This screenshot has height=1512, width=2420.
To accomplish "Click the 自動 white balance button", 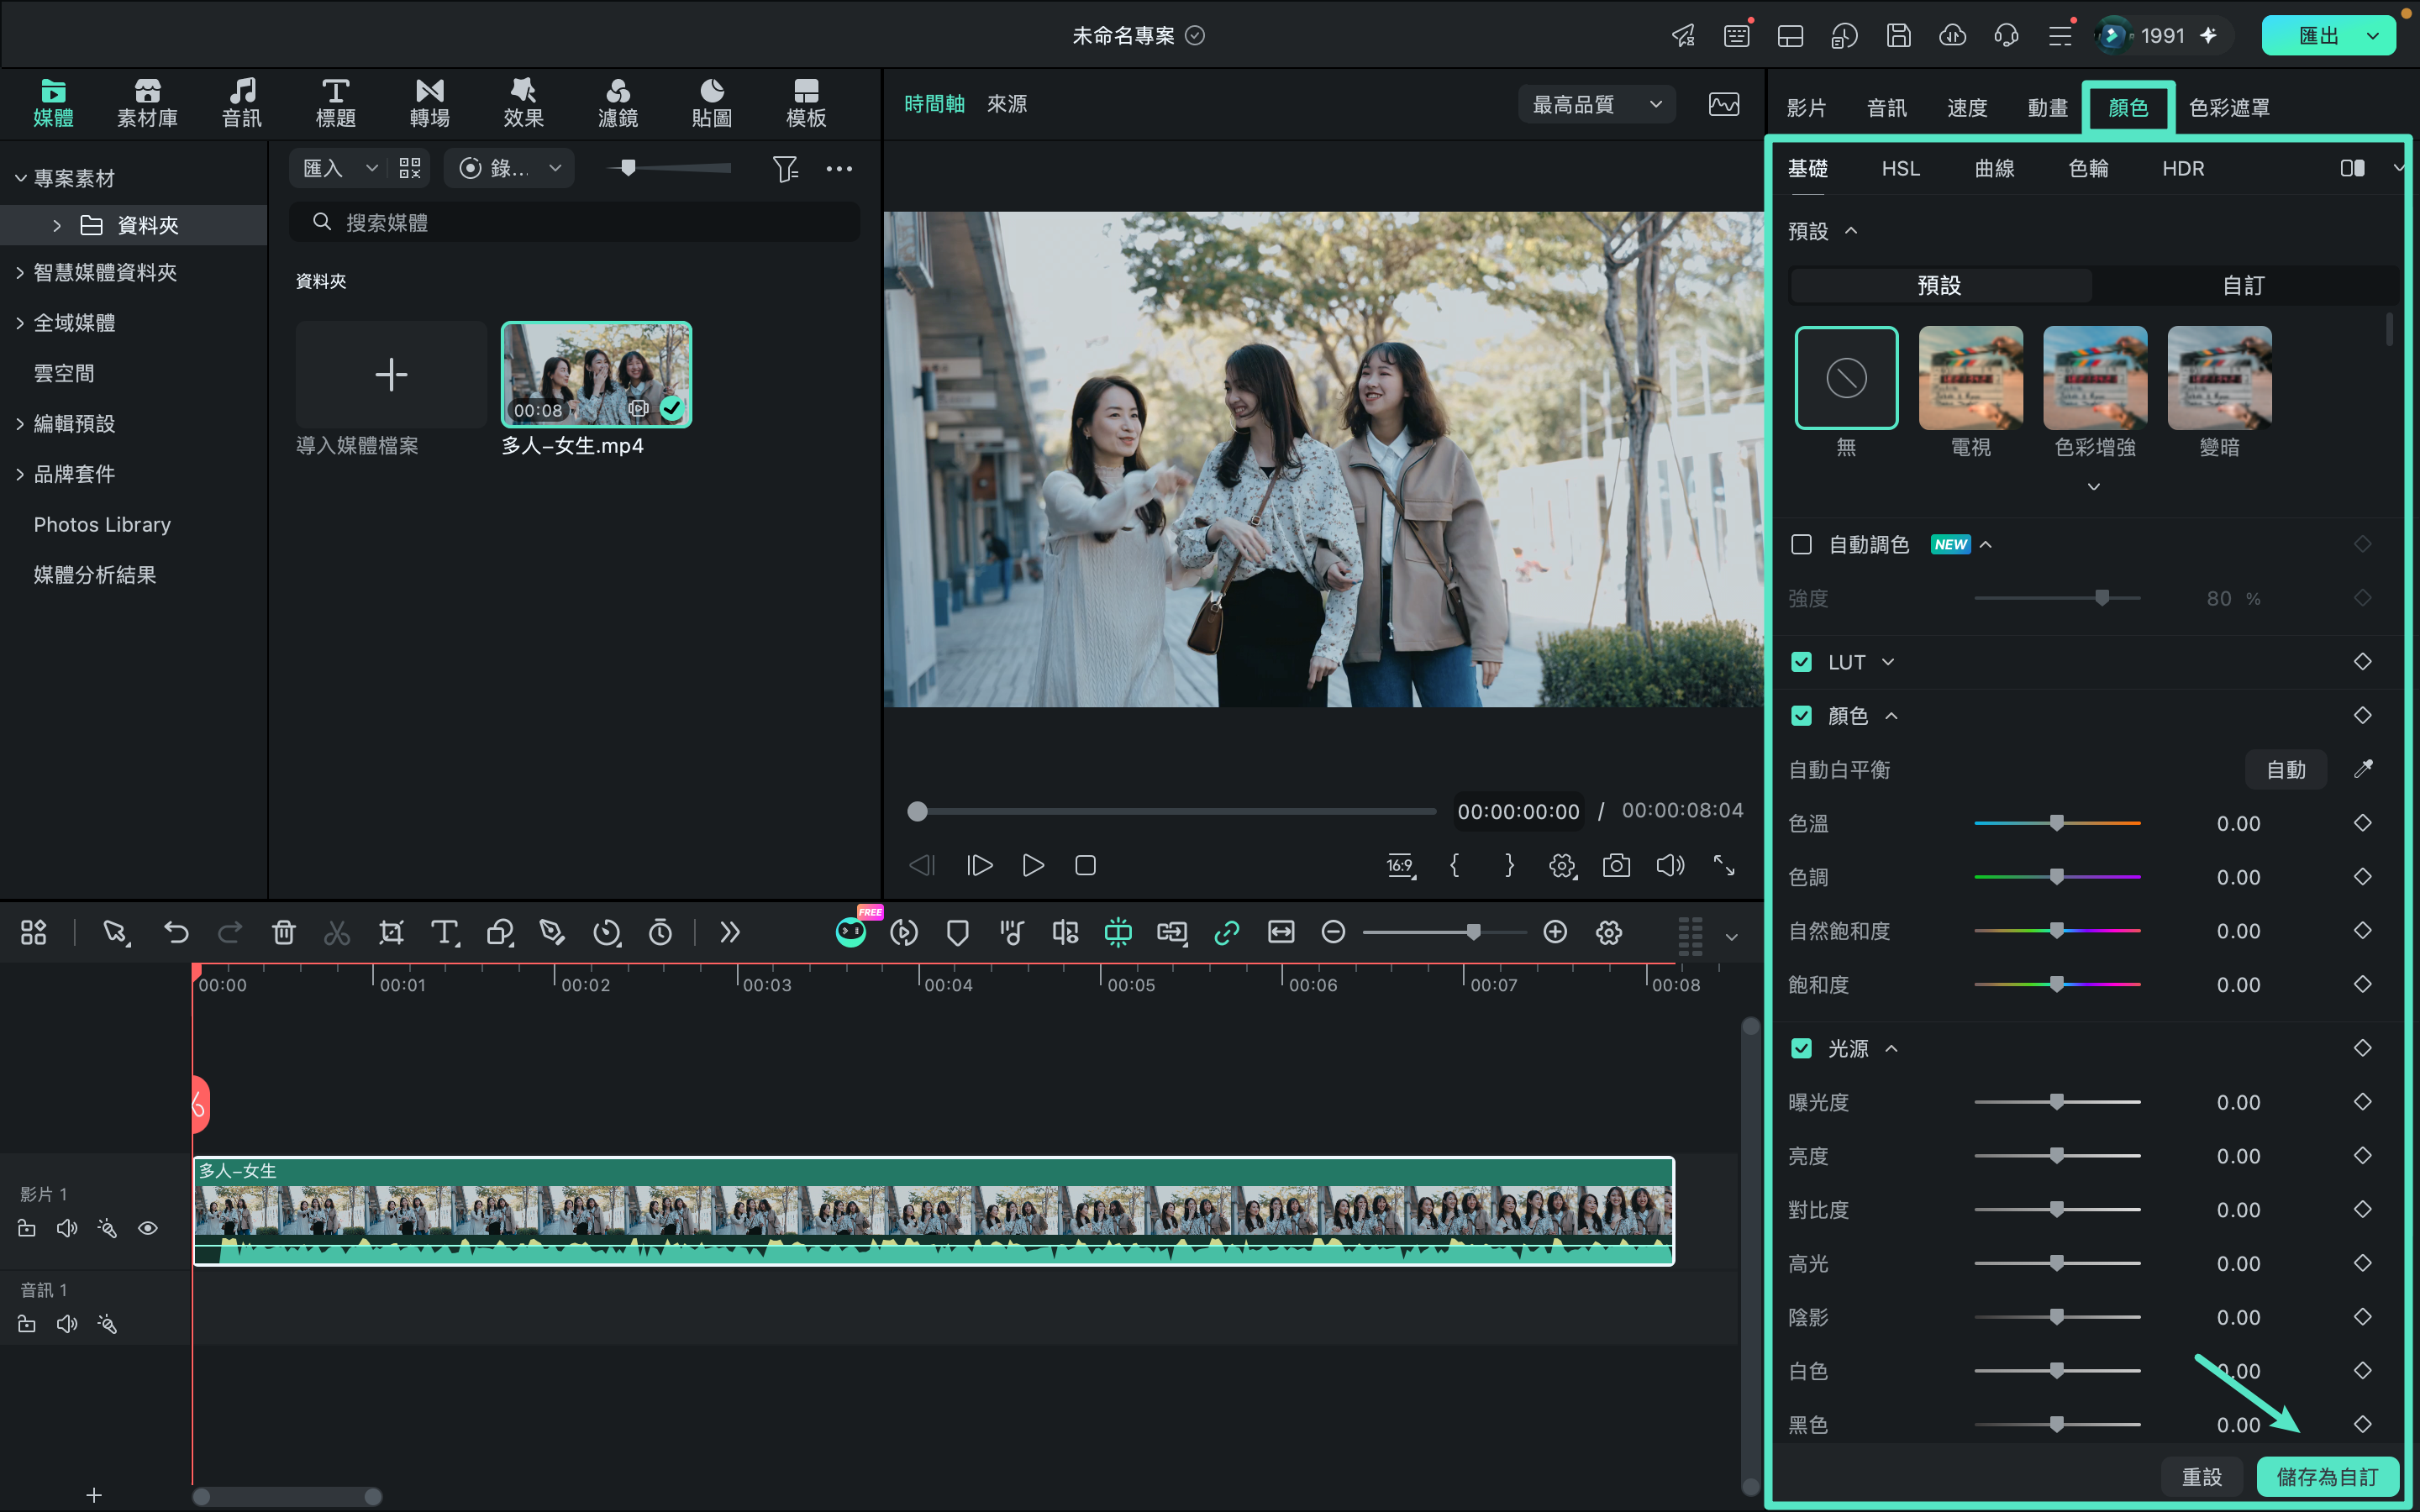I will tap(2285, 769).
